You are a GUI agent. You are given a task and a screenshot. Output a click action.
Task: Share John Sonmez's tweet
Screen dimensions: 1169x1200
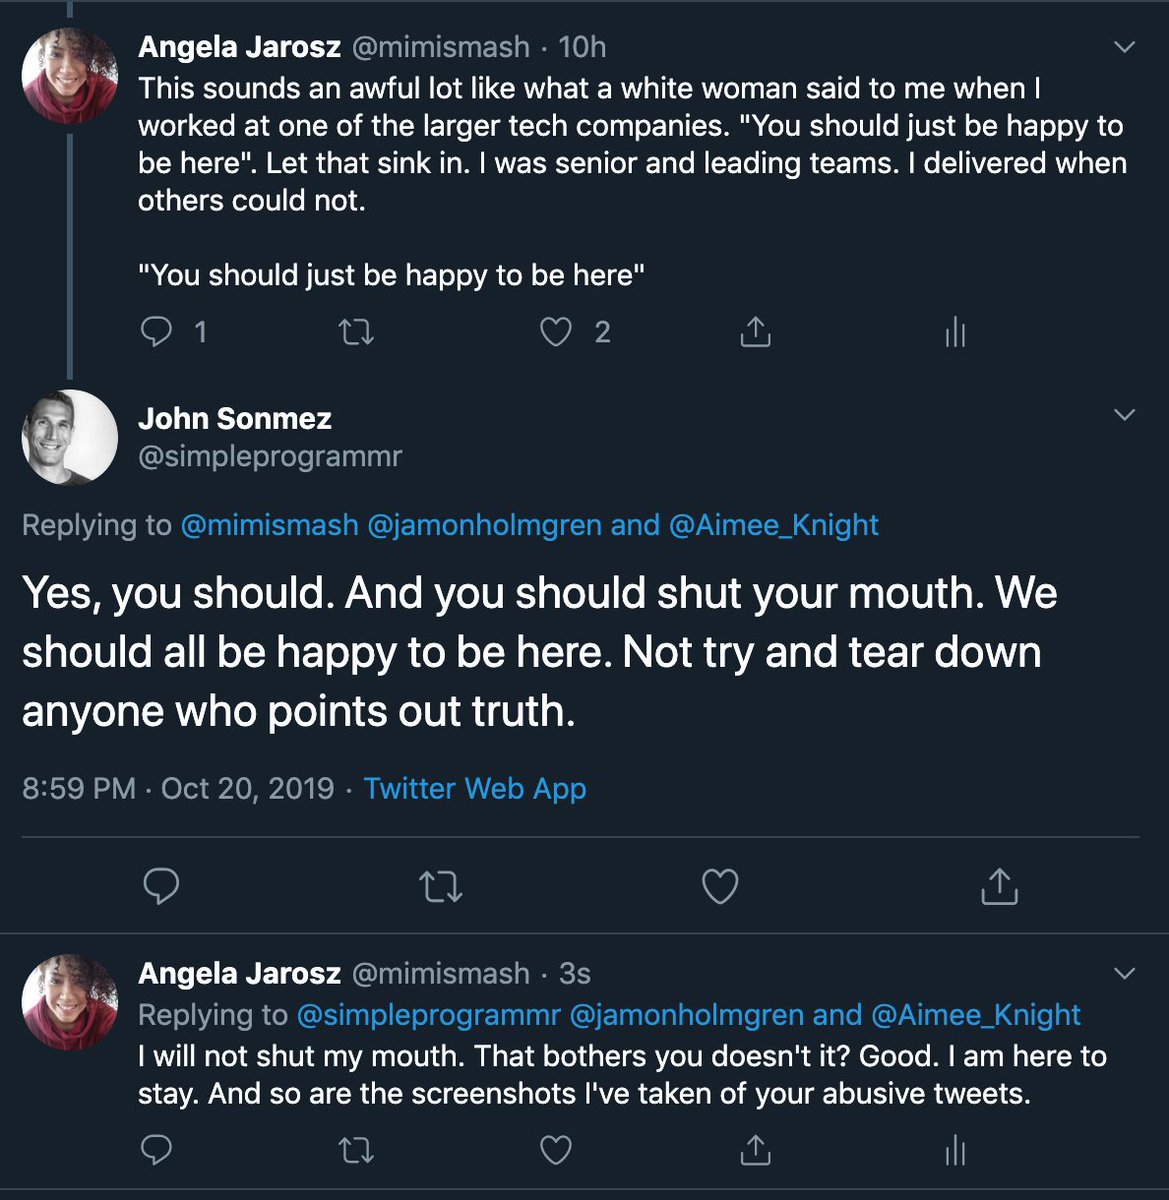[999, 886]
